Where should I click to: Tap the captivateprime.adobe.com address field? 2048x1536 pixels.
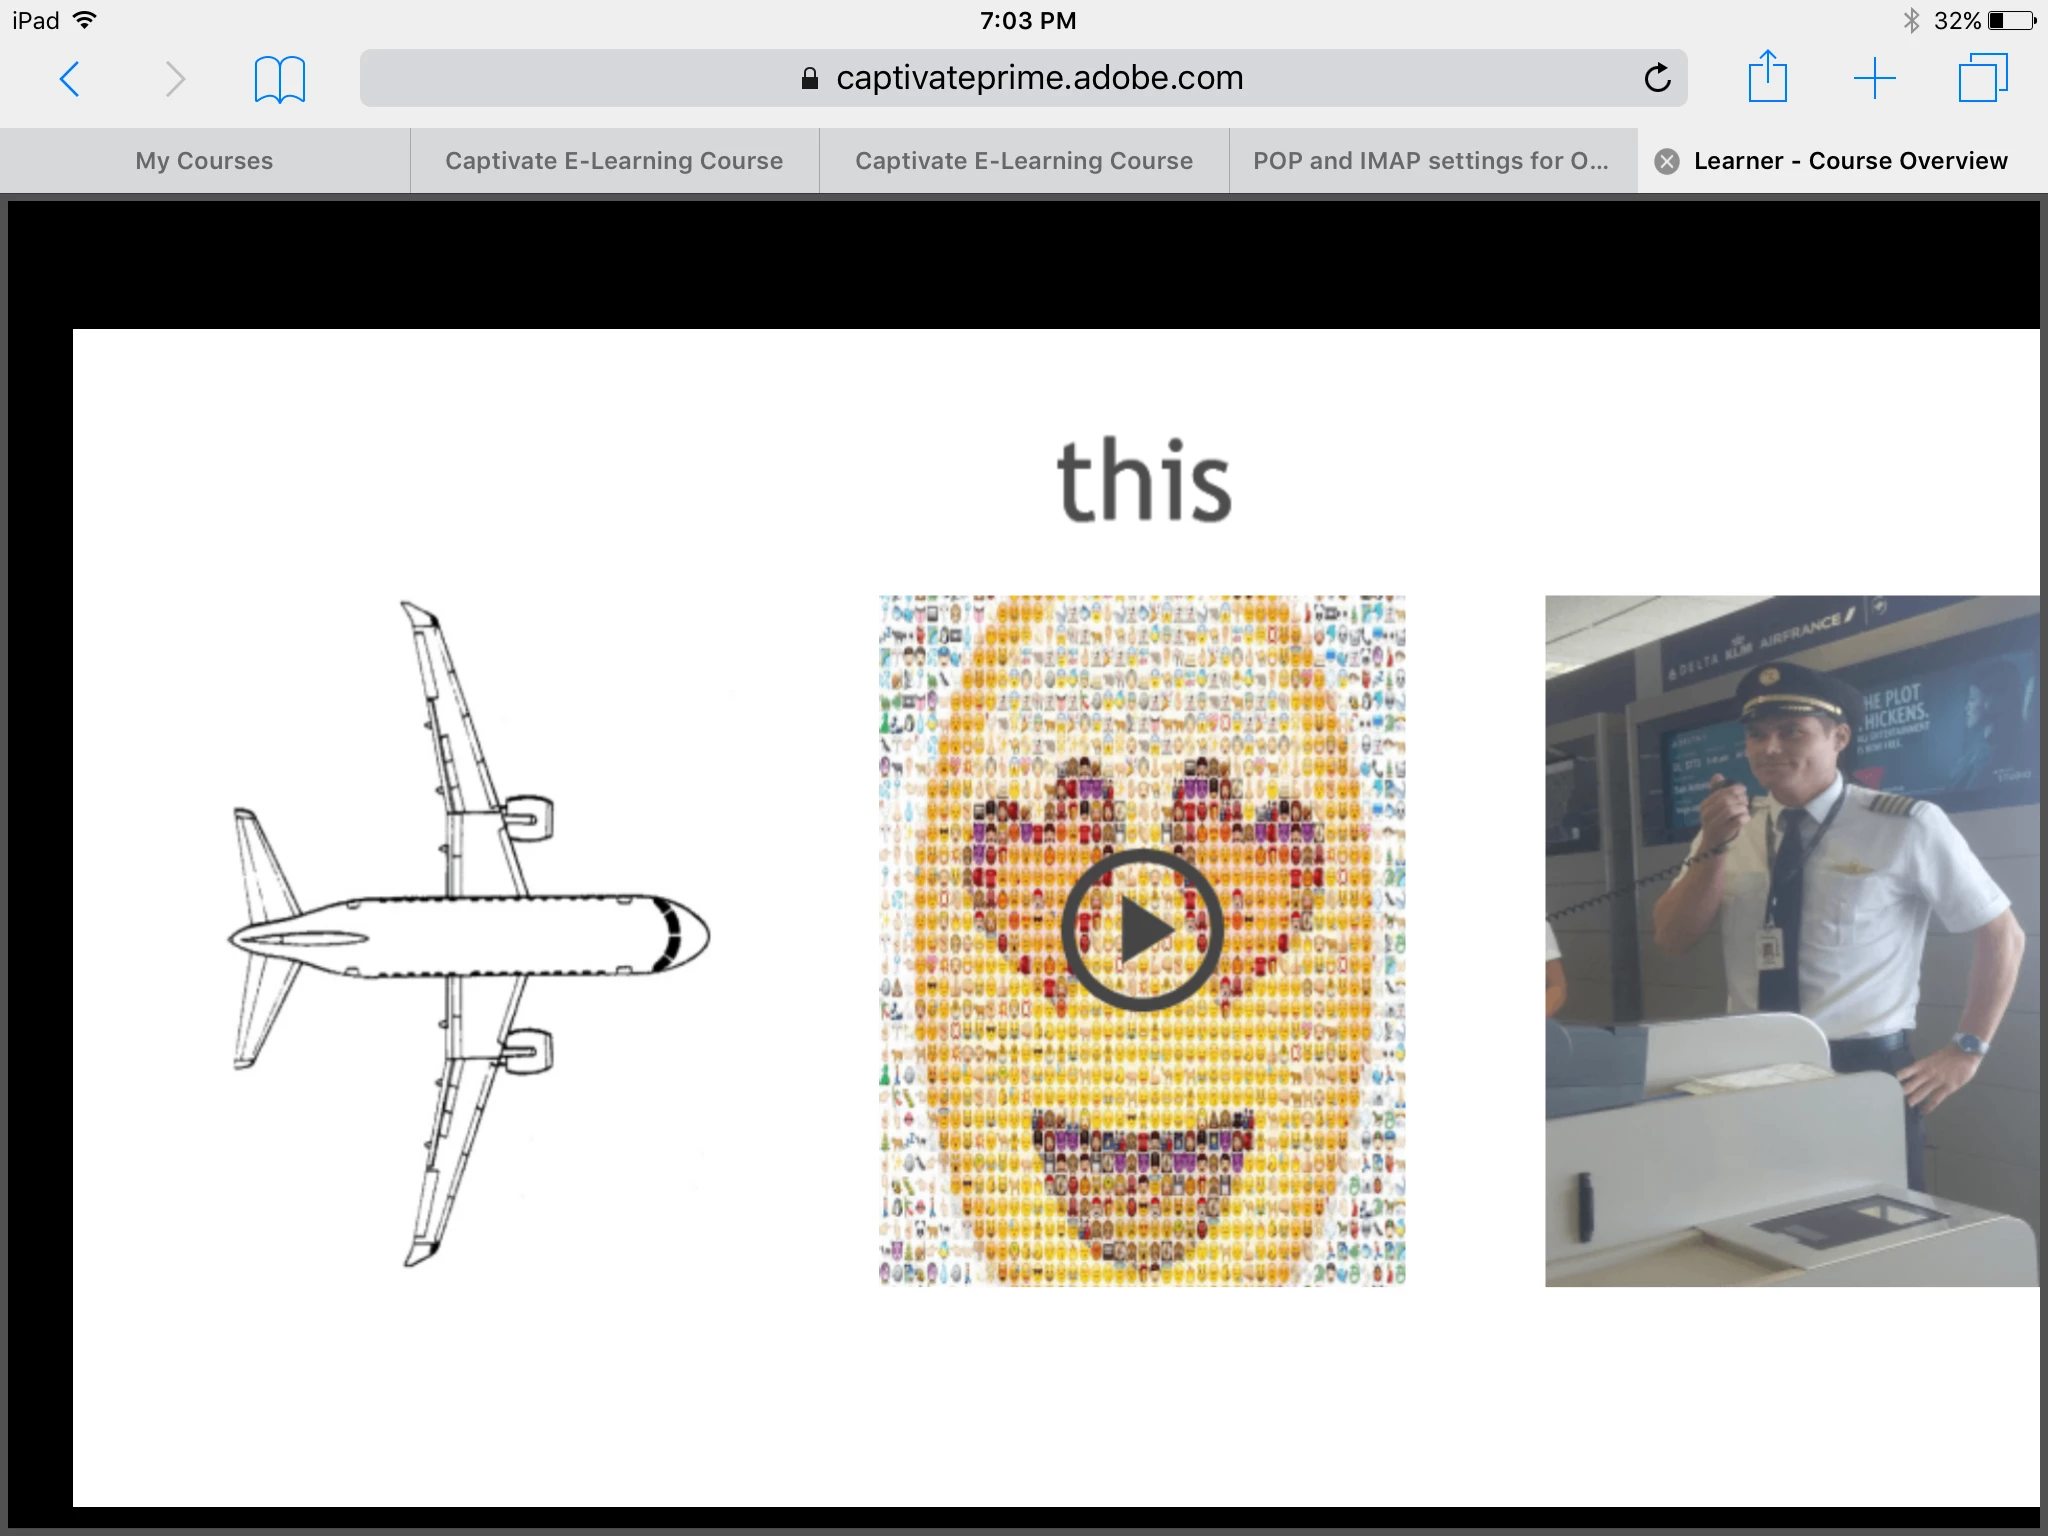pos(1040,78)
